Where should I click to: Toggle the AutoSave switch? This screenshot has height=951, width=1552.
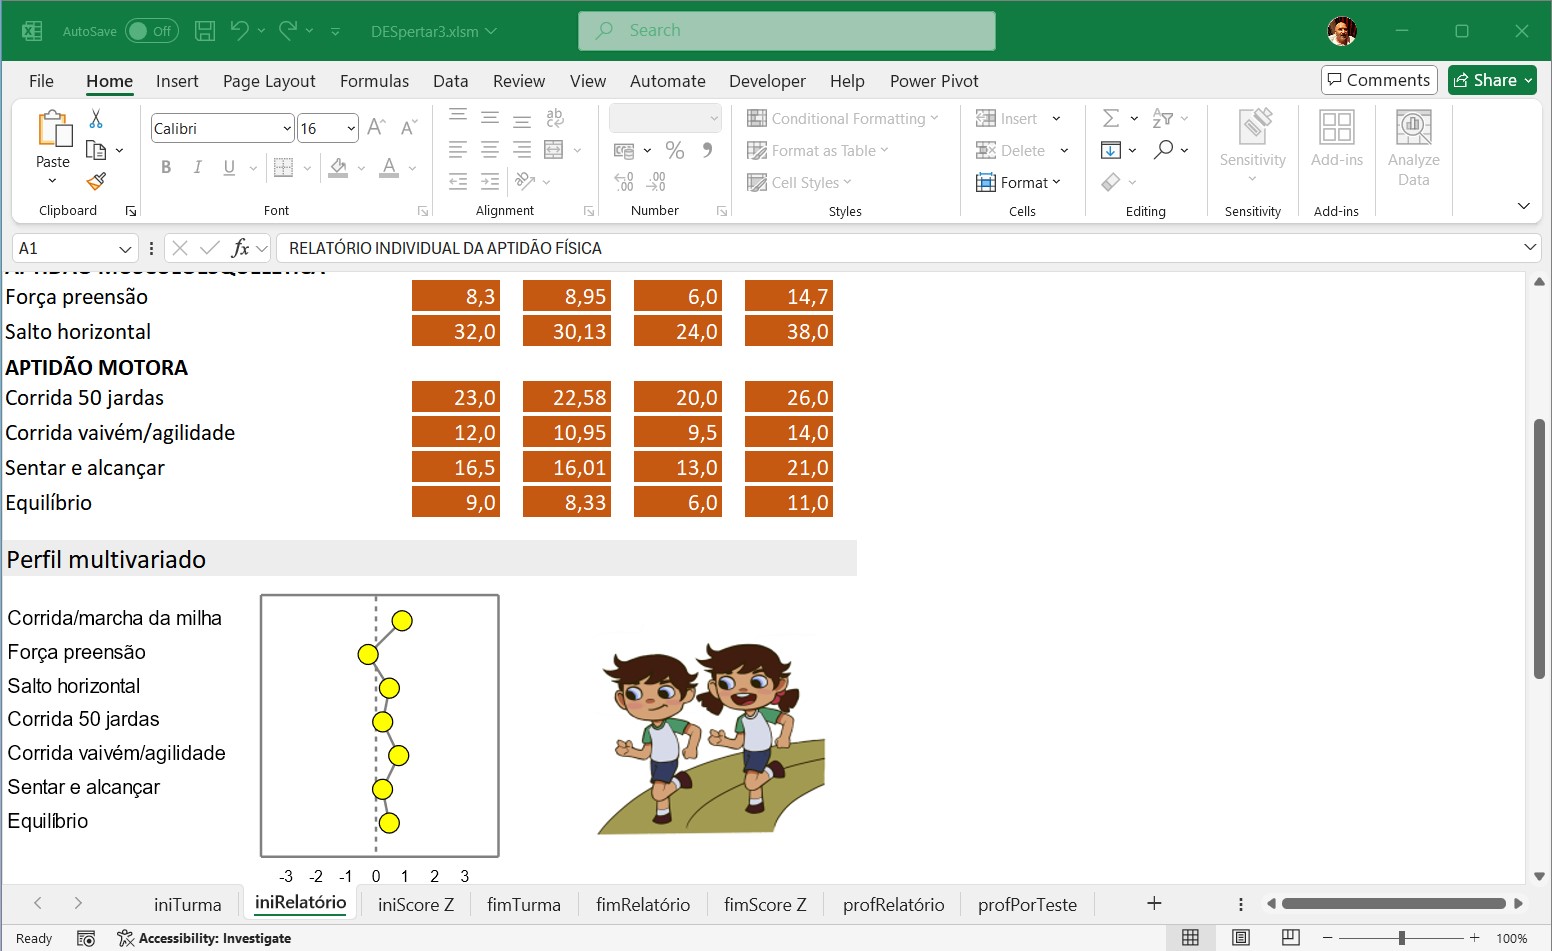coord(151,31)
